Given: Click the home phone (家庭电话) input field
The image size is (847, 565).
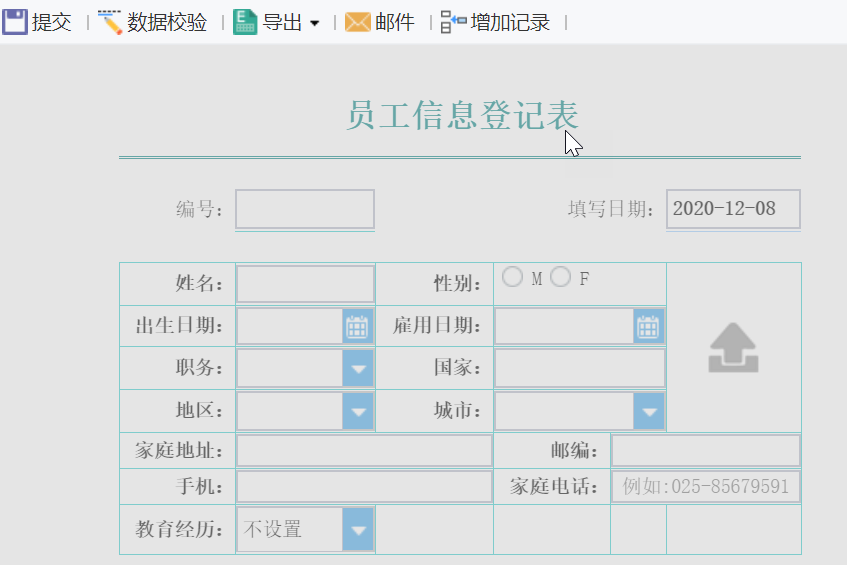Looking at the screenshot, I should 705,487.
